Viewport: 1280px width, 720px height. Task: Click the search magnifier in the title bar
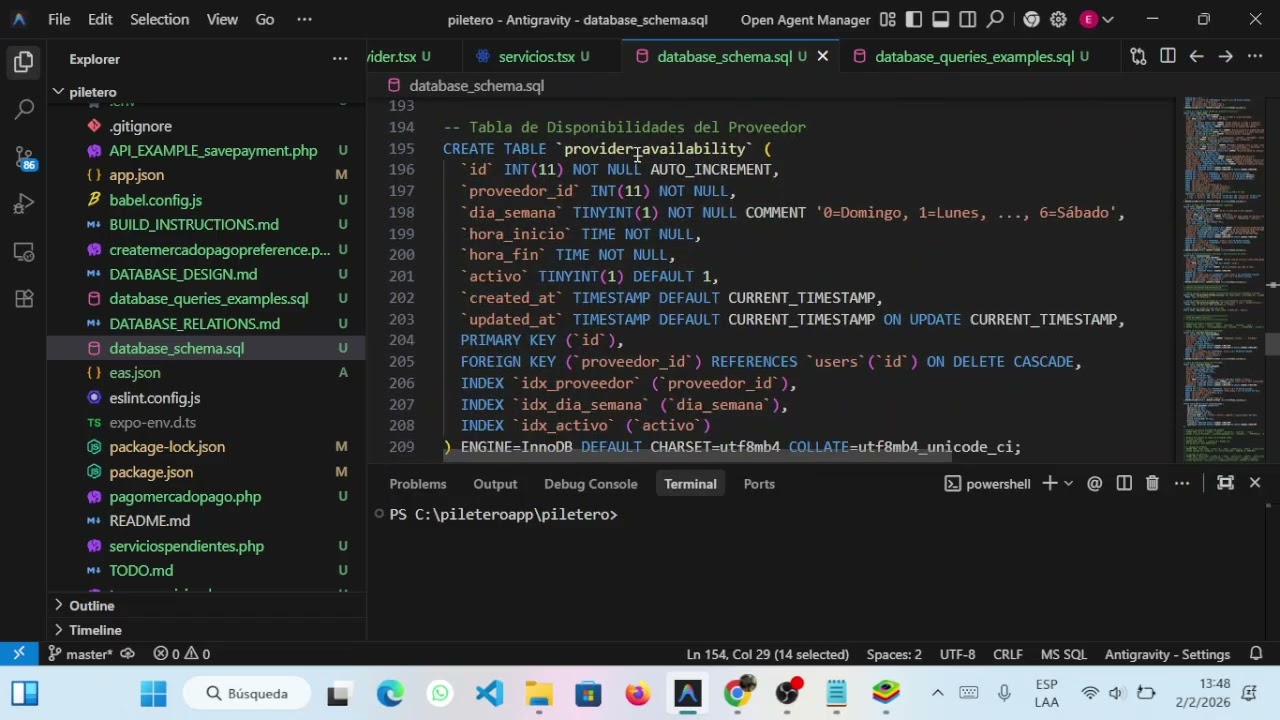coord(995,19)
